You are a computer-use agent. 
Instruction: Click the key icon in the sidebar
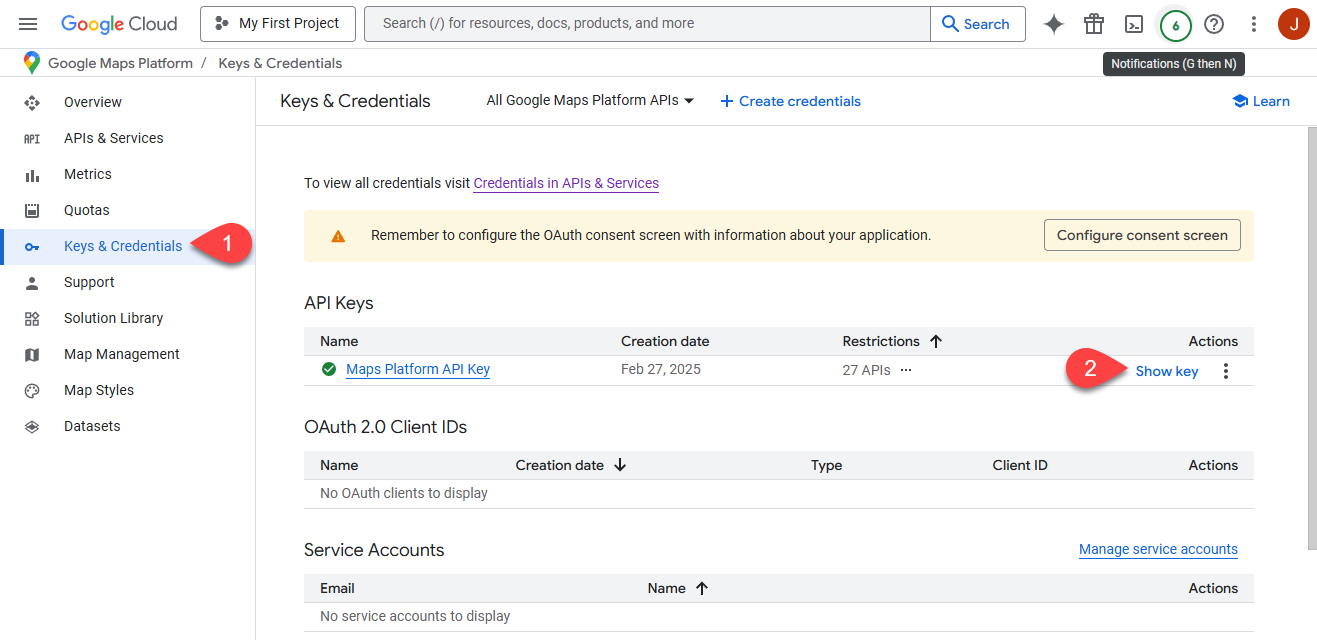[32, 247]
